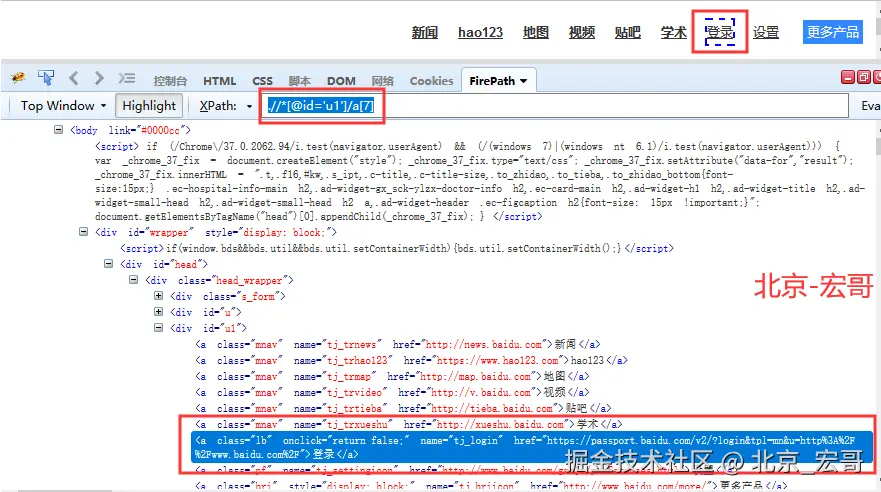This screenshot has height=492, width=881.
Task: Switch to the Cookies tab
Action: pyautogui.click(x=431, y=81)
